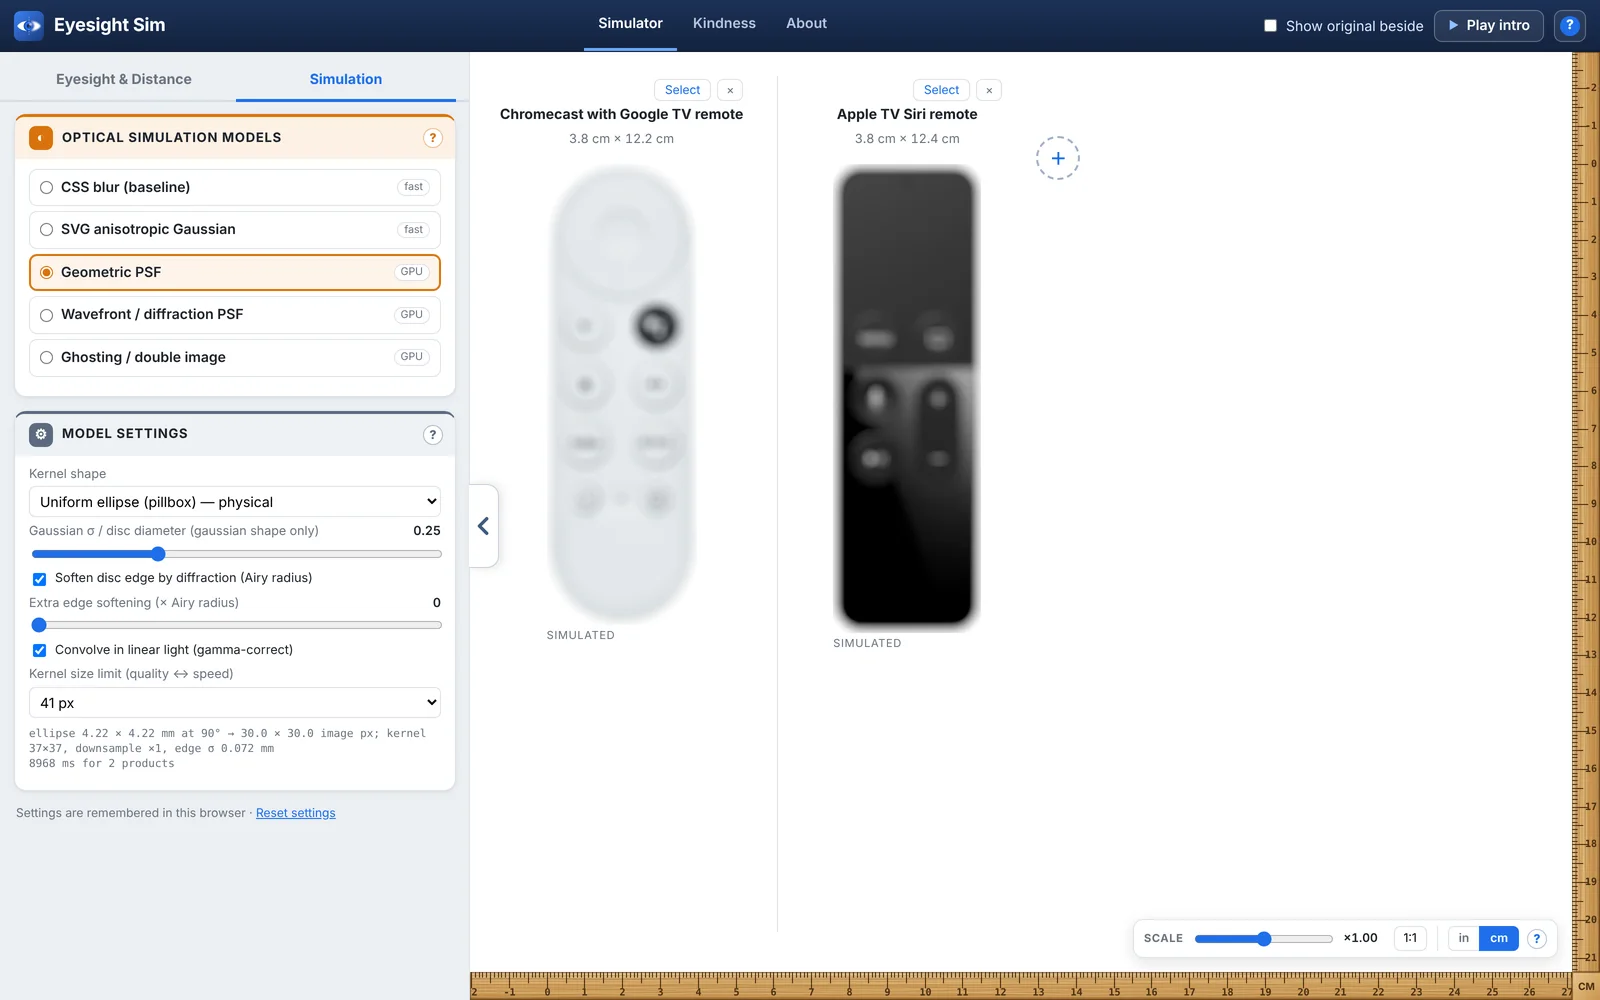Viewport: 1600px width, 1000px height.
Task: Switch to the Simulation panel tab
Action: [346, 79]
